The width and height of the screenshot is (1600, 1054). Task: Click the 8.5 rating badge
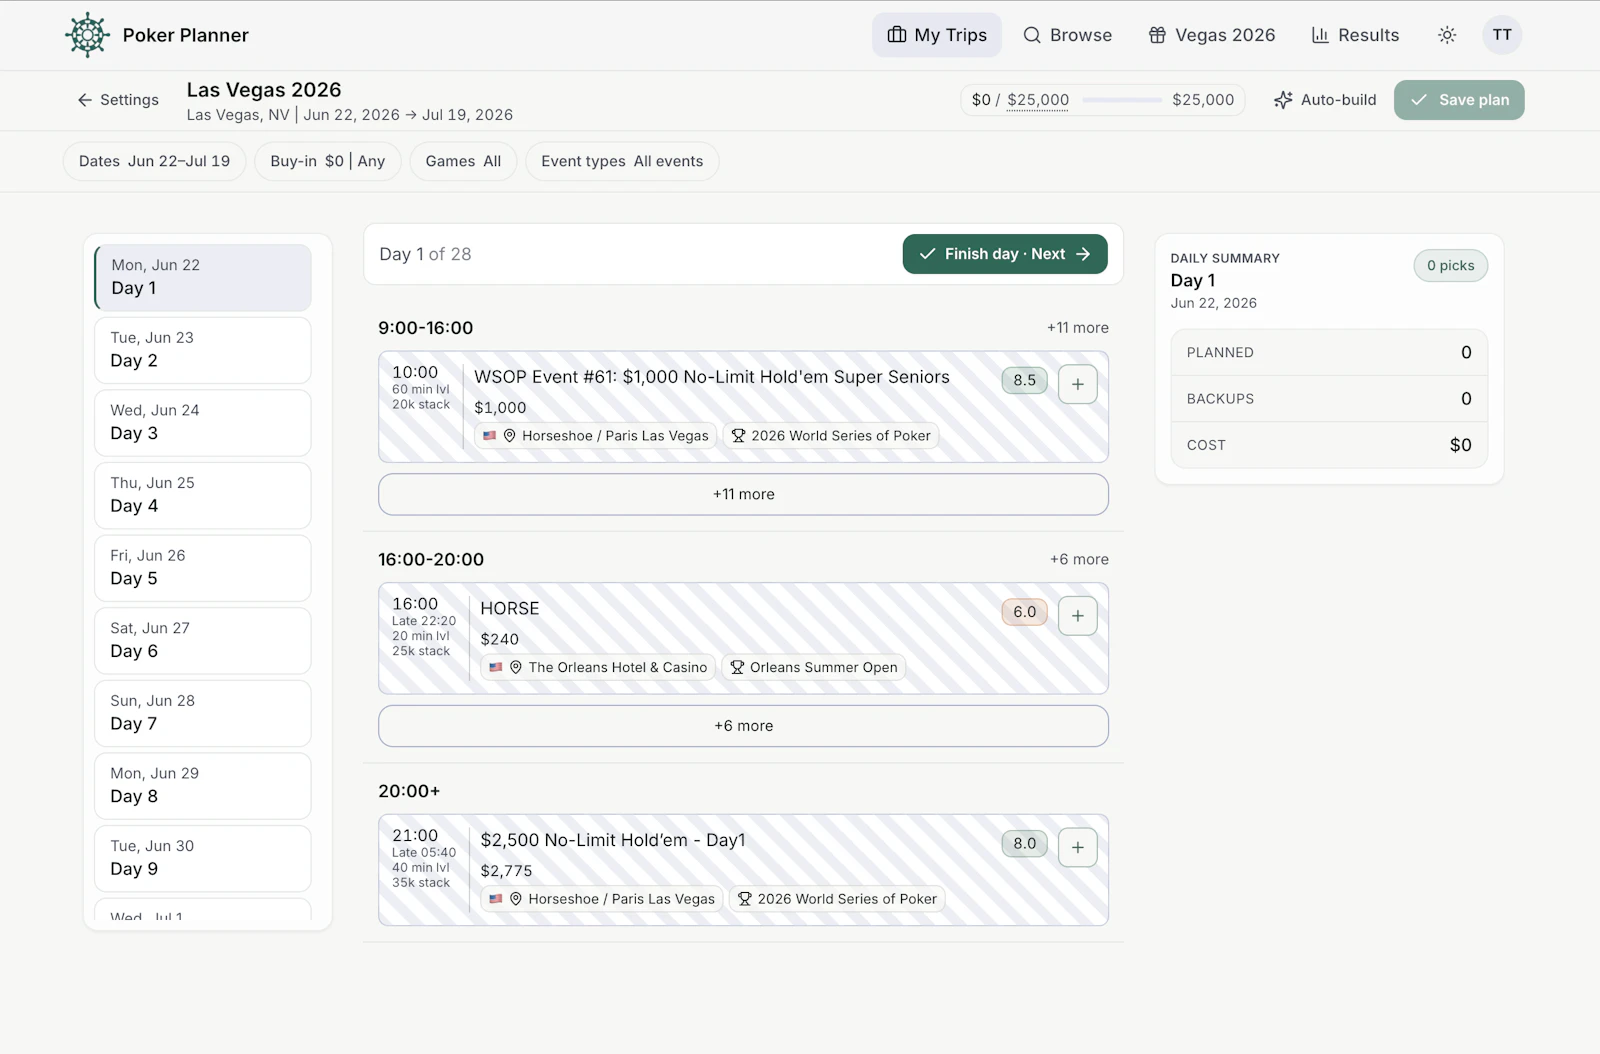(x=1024, y=380)
